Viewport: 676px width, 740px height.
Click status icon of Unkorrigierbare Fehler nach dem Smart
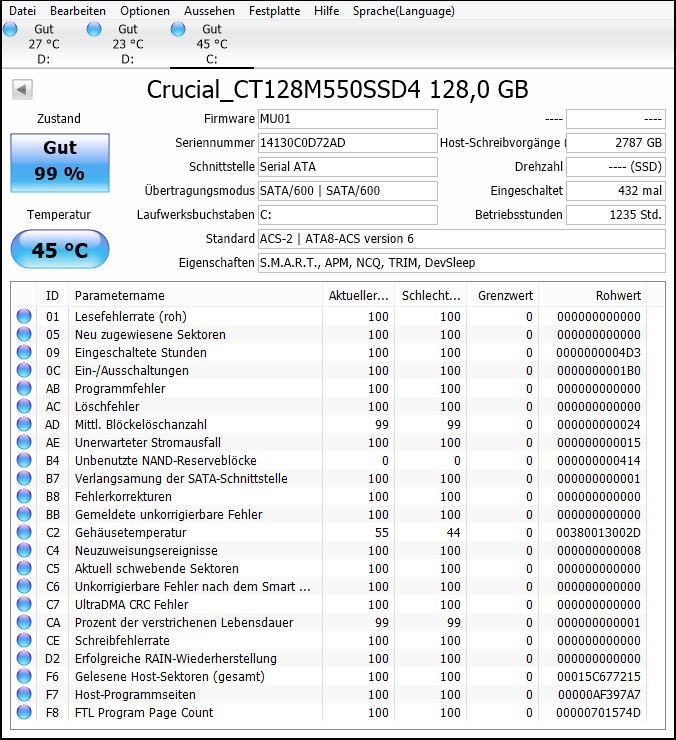tap(24, 586)
